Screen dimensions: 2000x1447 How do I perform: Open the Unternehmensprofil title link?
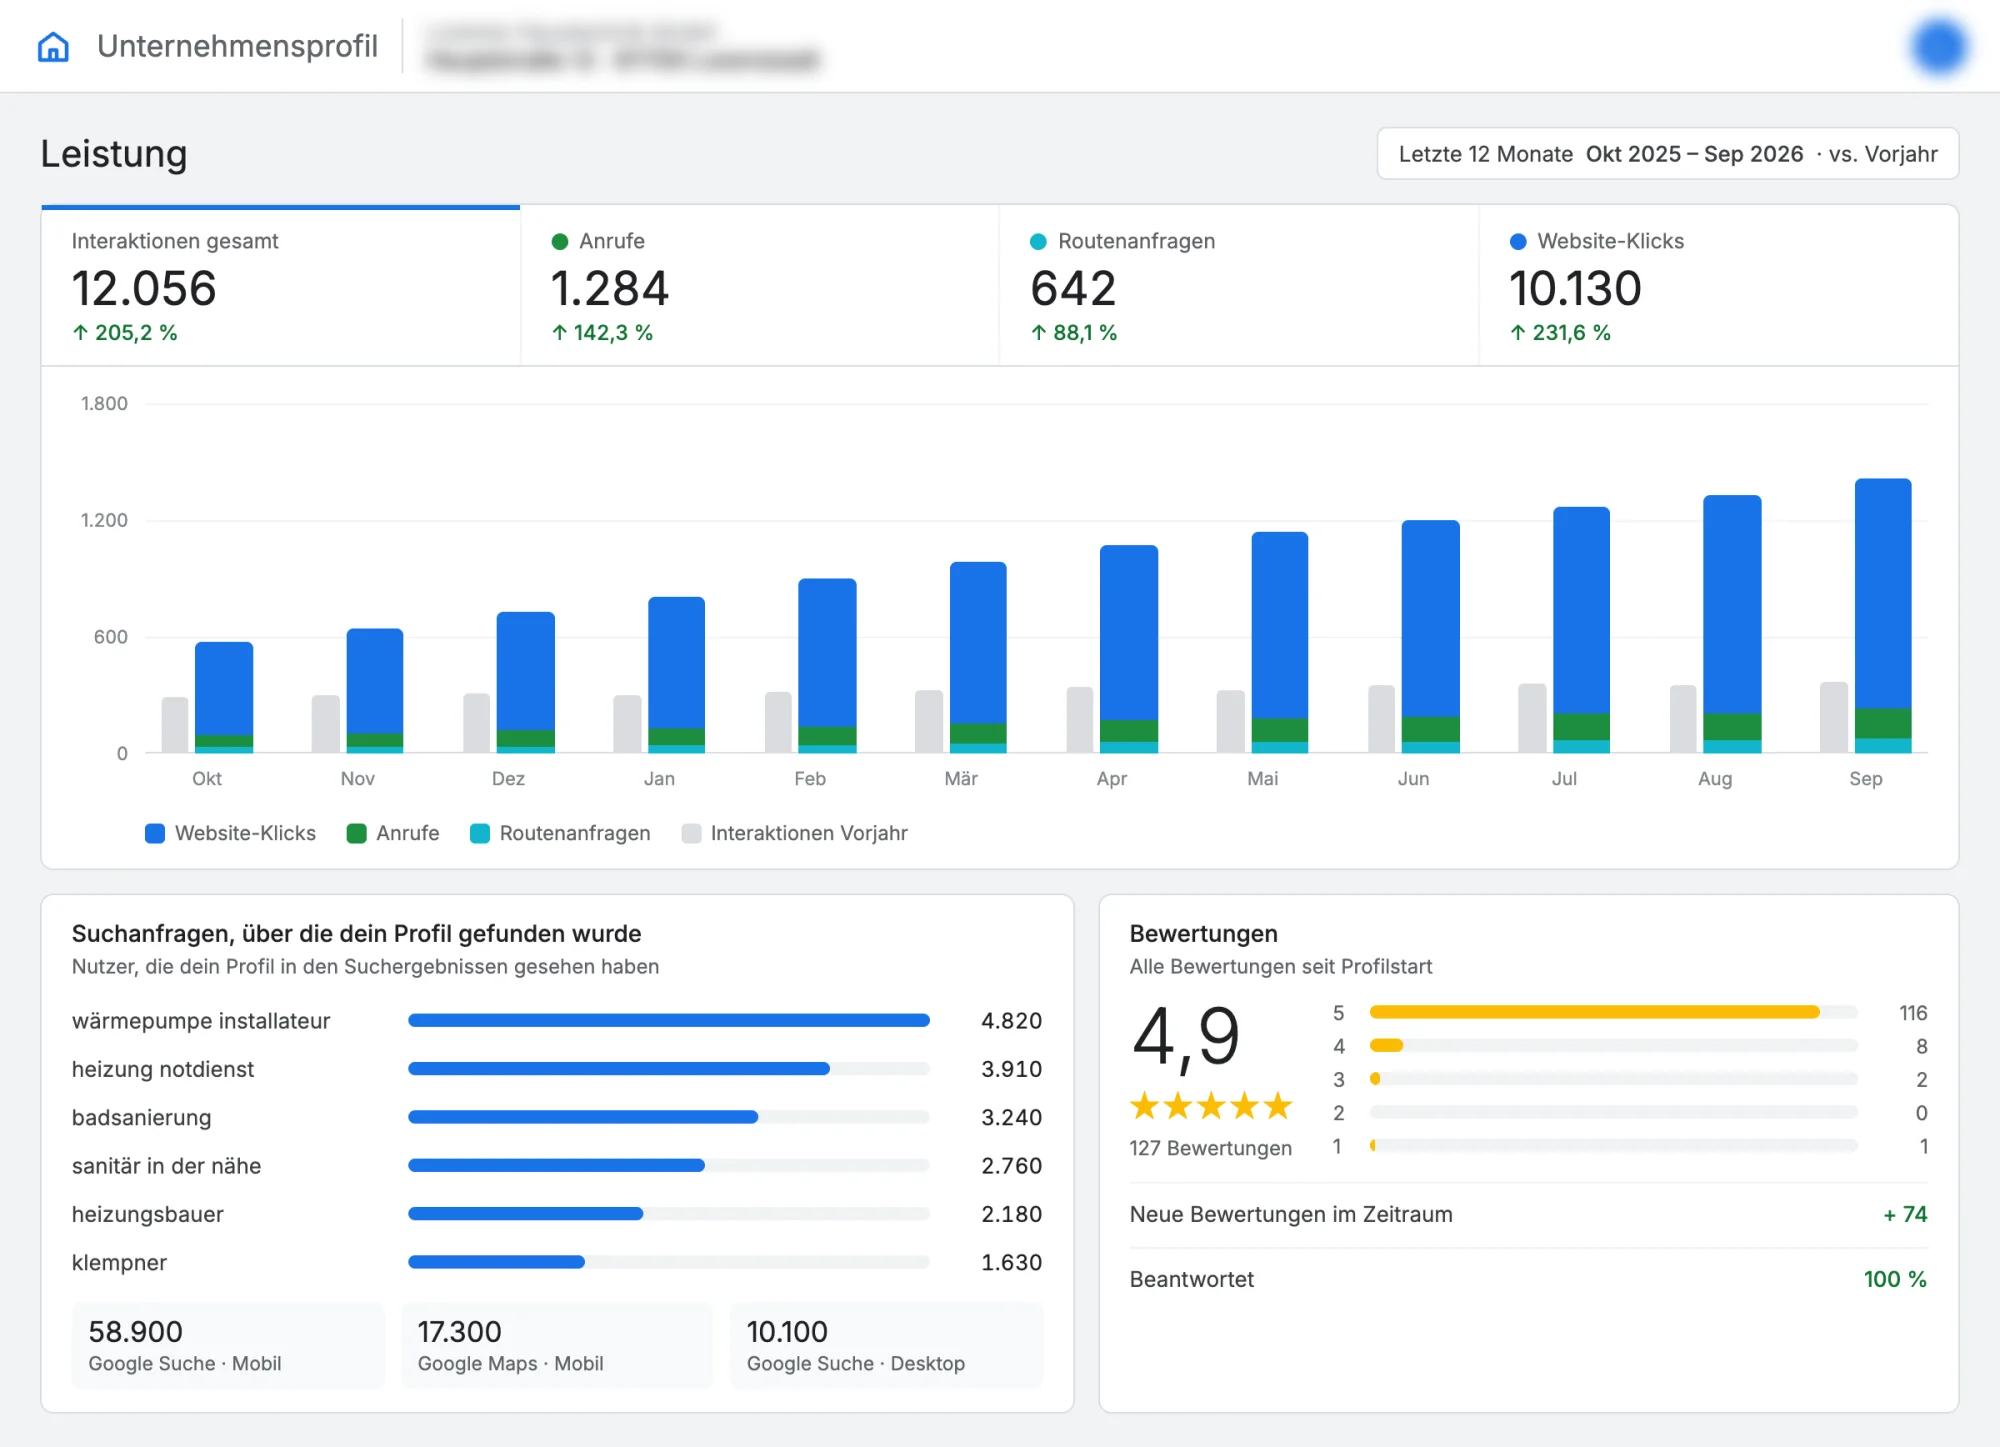pyautogui.click(x=237, y=46)
